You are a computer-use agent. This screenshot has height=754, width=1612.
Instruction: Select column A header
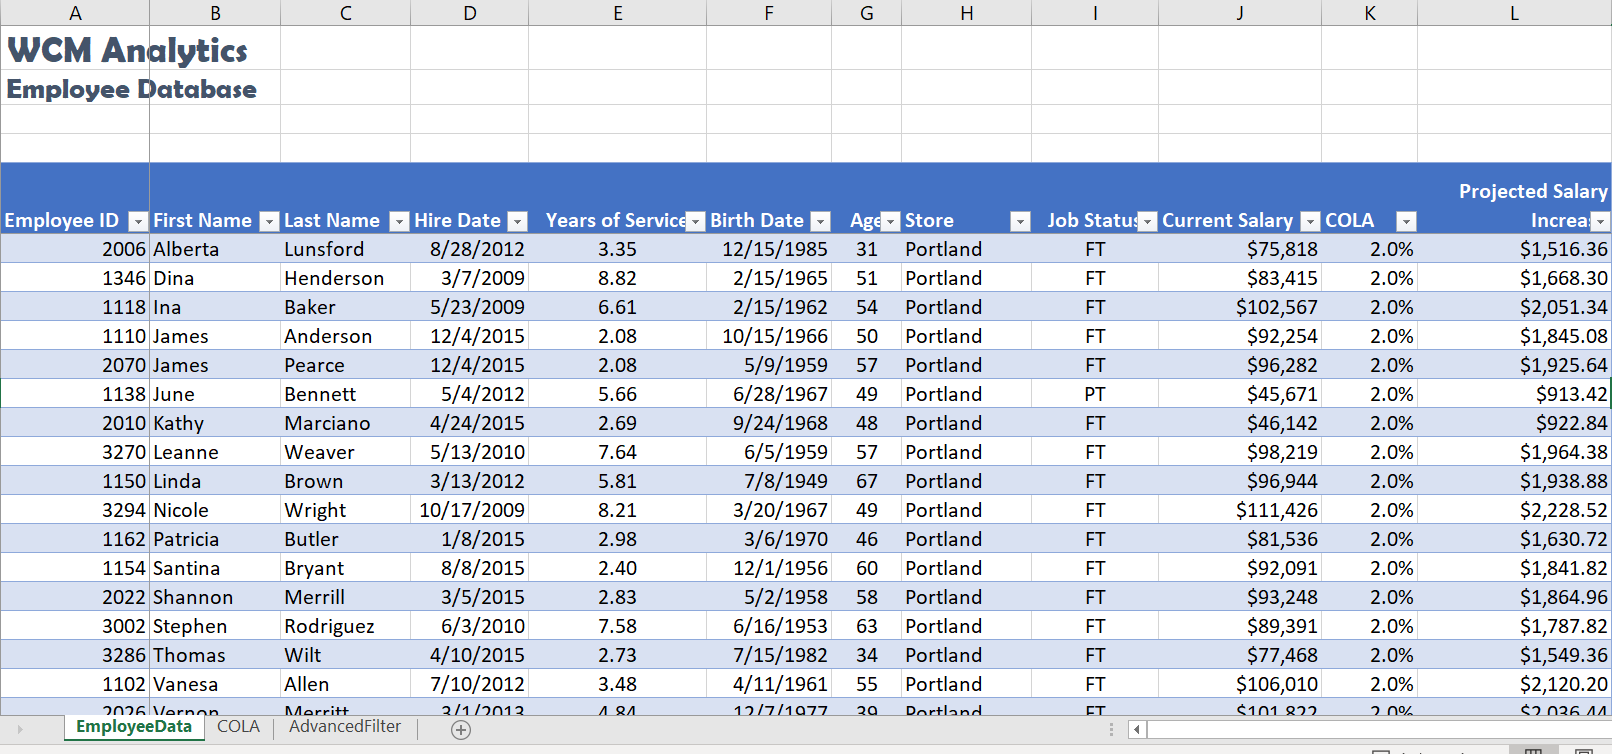tap(75, 13)
